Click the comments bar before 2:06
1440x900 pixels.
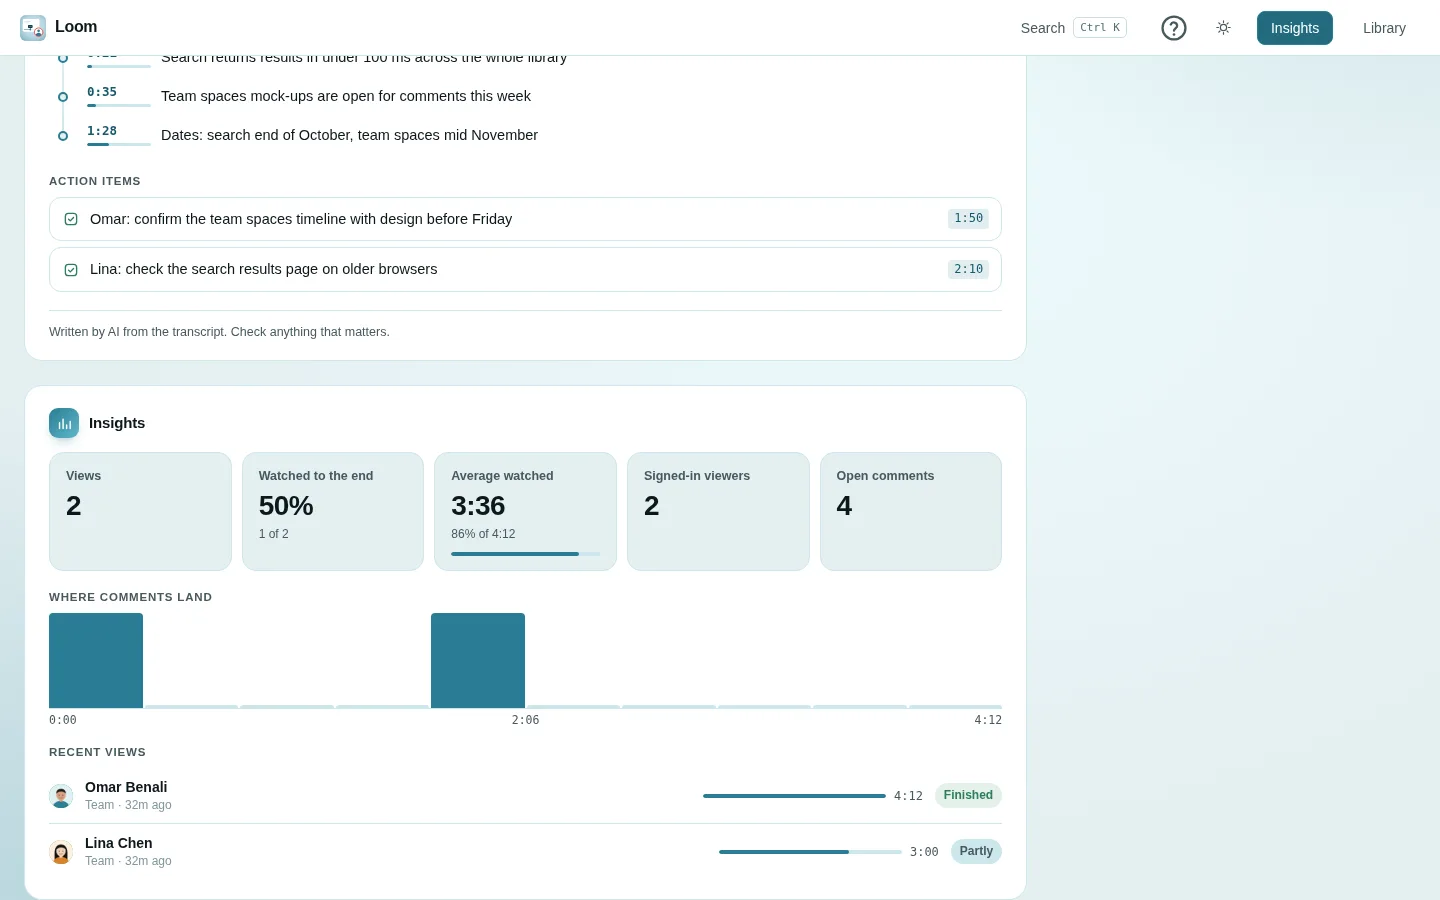pos(478,660)
